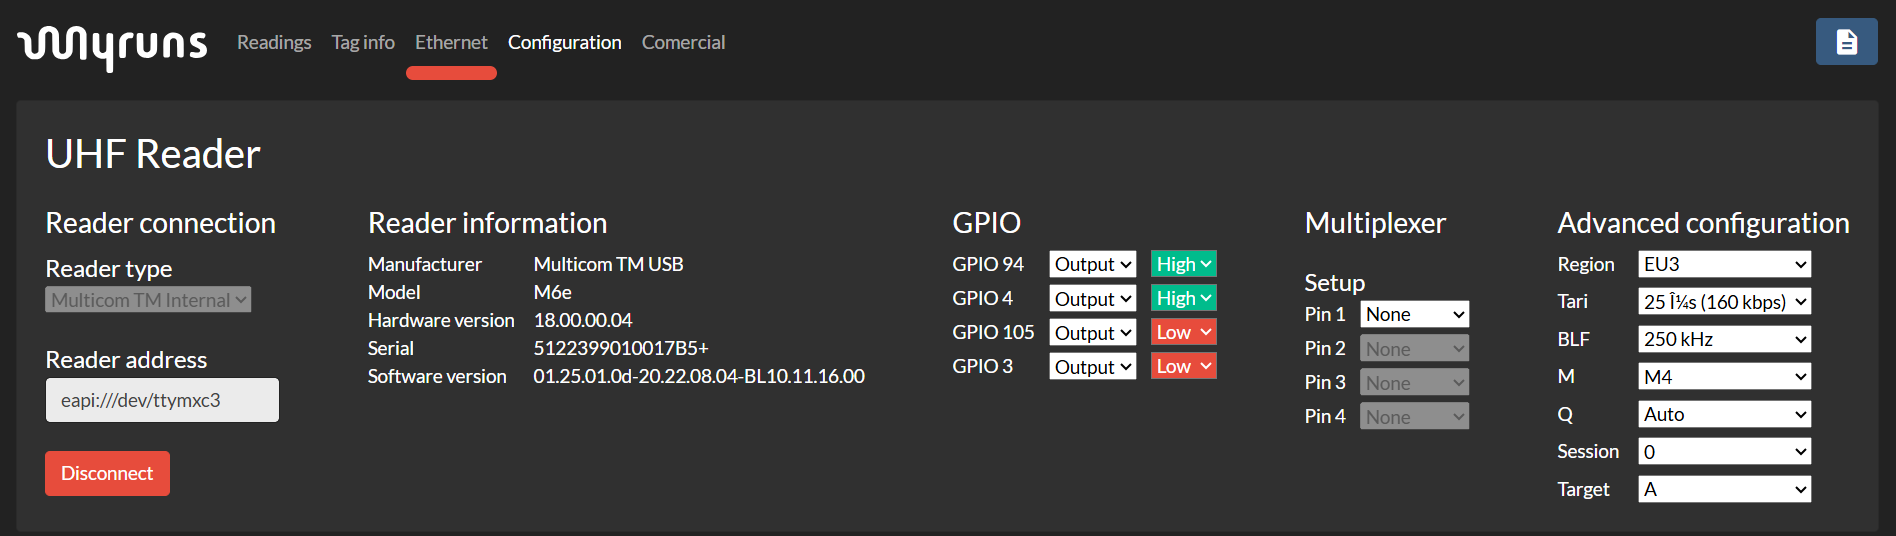Expand the Region EU3 dropdown
1896x536 pixels.
pyautogui.click(x=1724, y=264)
